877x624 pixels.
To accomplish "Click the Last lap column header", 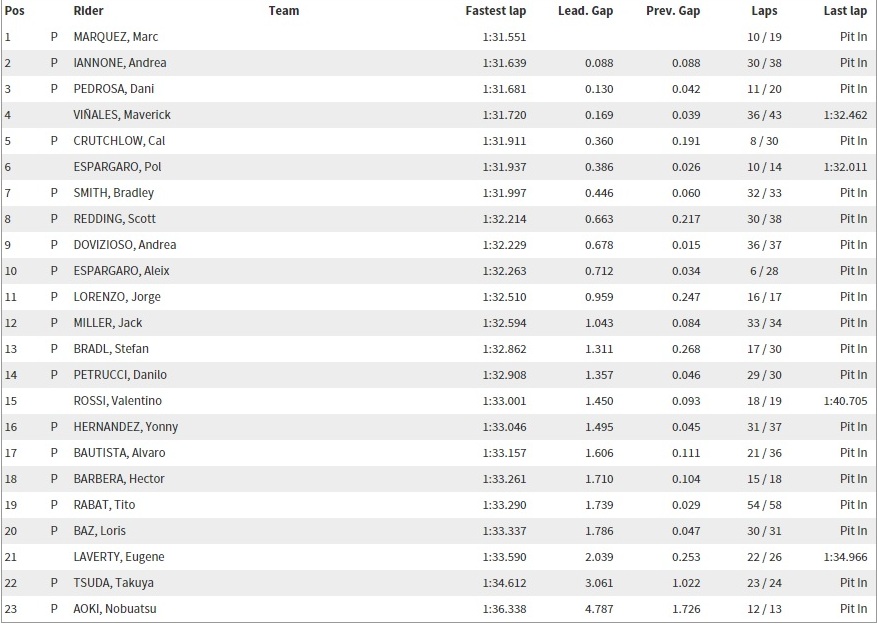I will click(845, 11).
